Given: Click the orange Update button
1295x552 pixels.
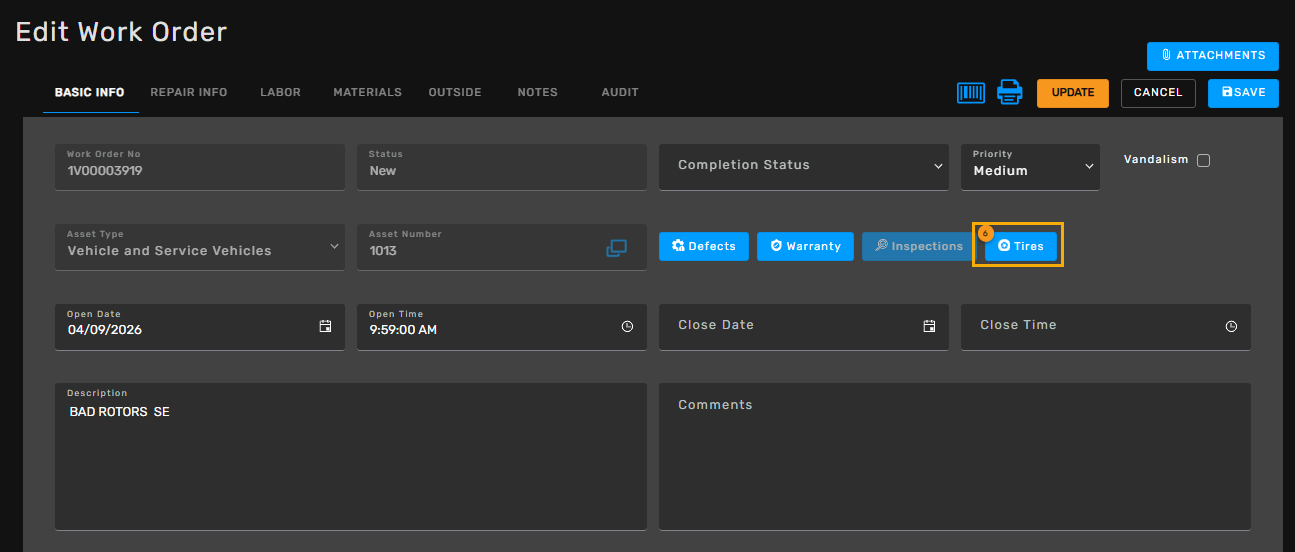Looking at the screenshot, I should coord(1073,93).
